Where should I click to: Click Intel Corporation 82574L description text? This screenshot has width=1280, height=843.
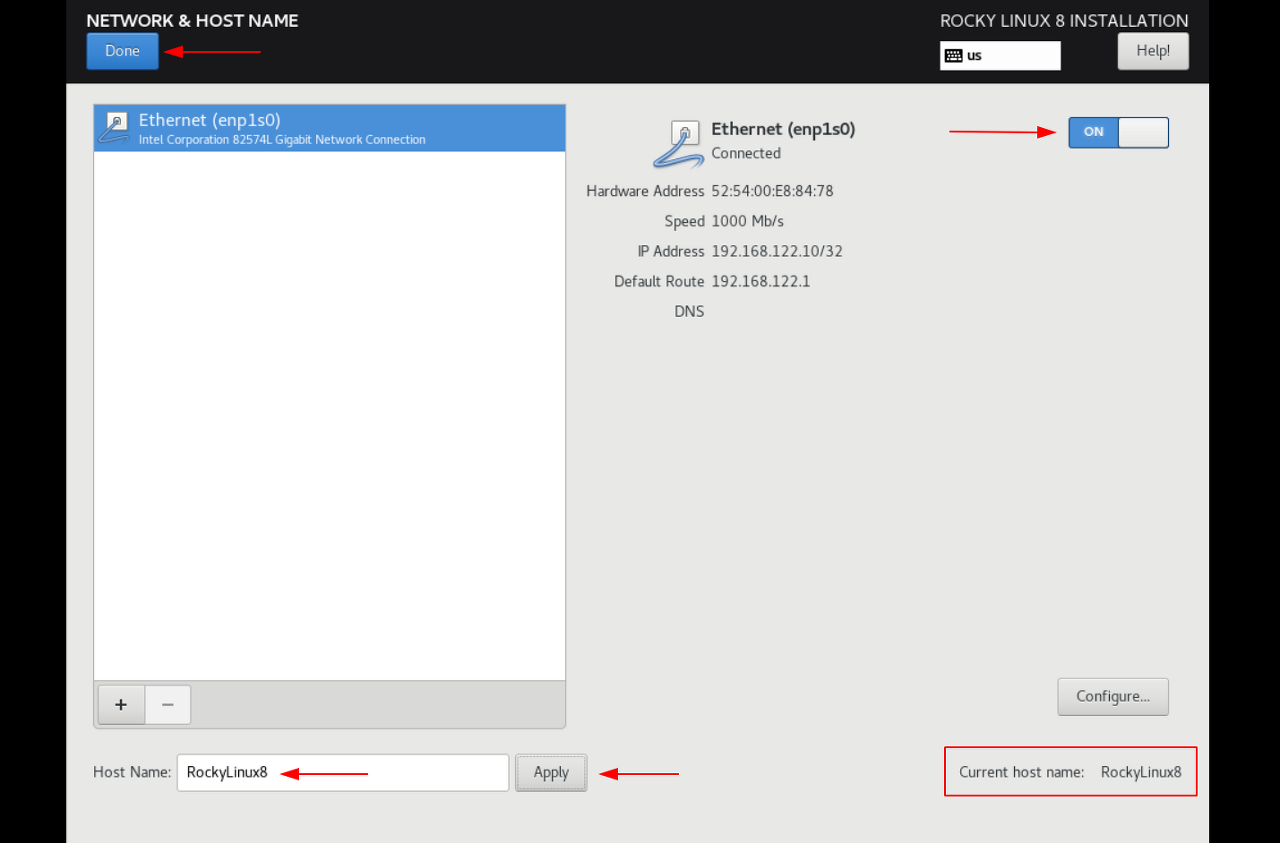pyautogui.click(x=282, y=140)
